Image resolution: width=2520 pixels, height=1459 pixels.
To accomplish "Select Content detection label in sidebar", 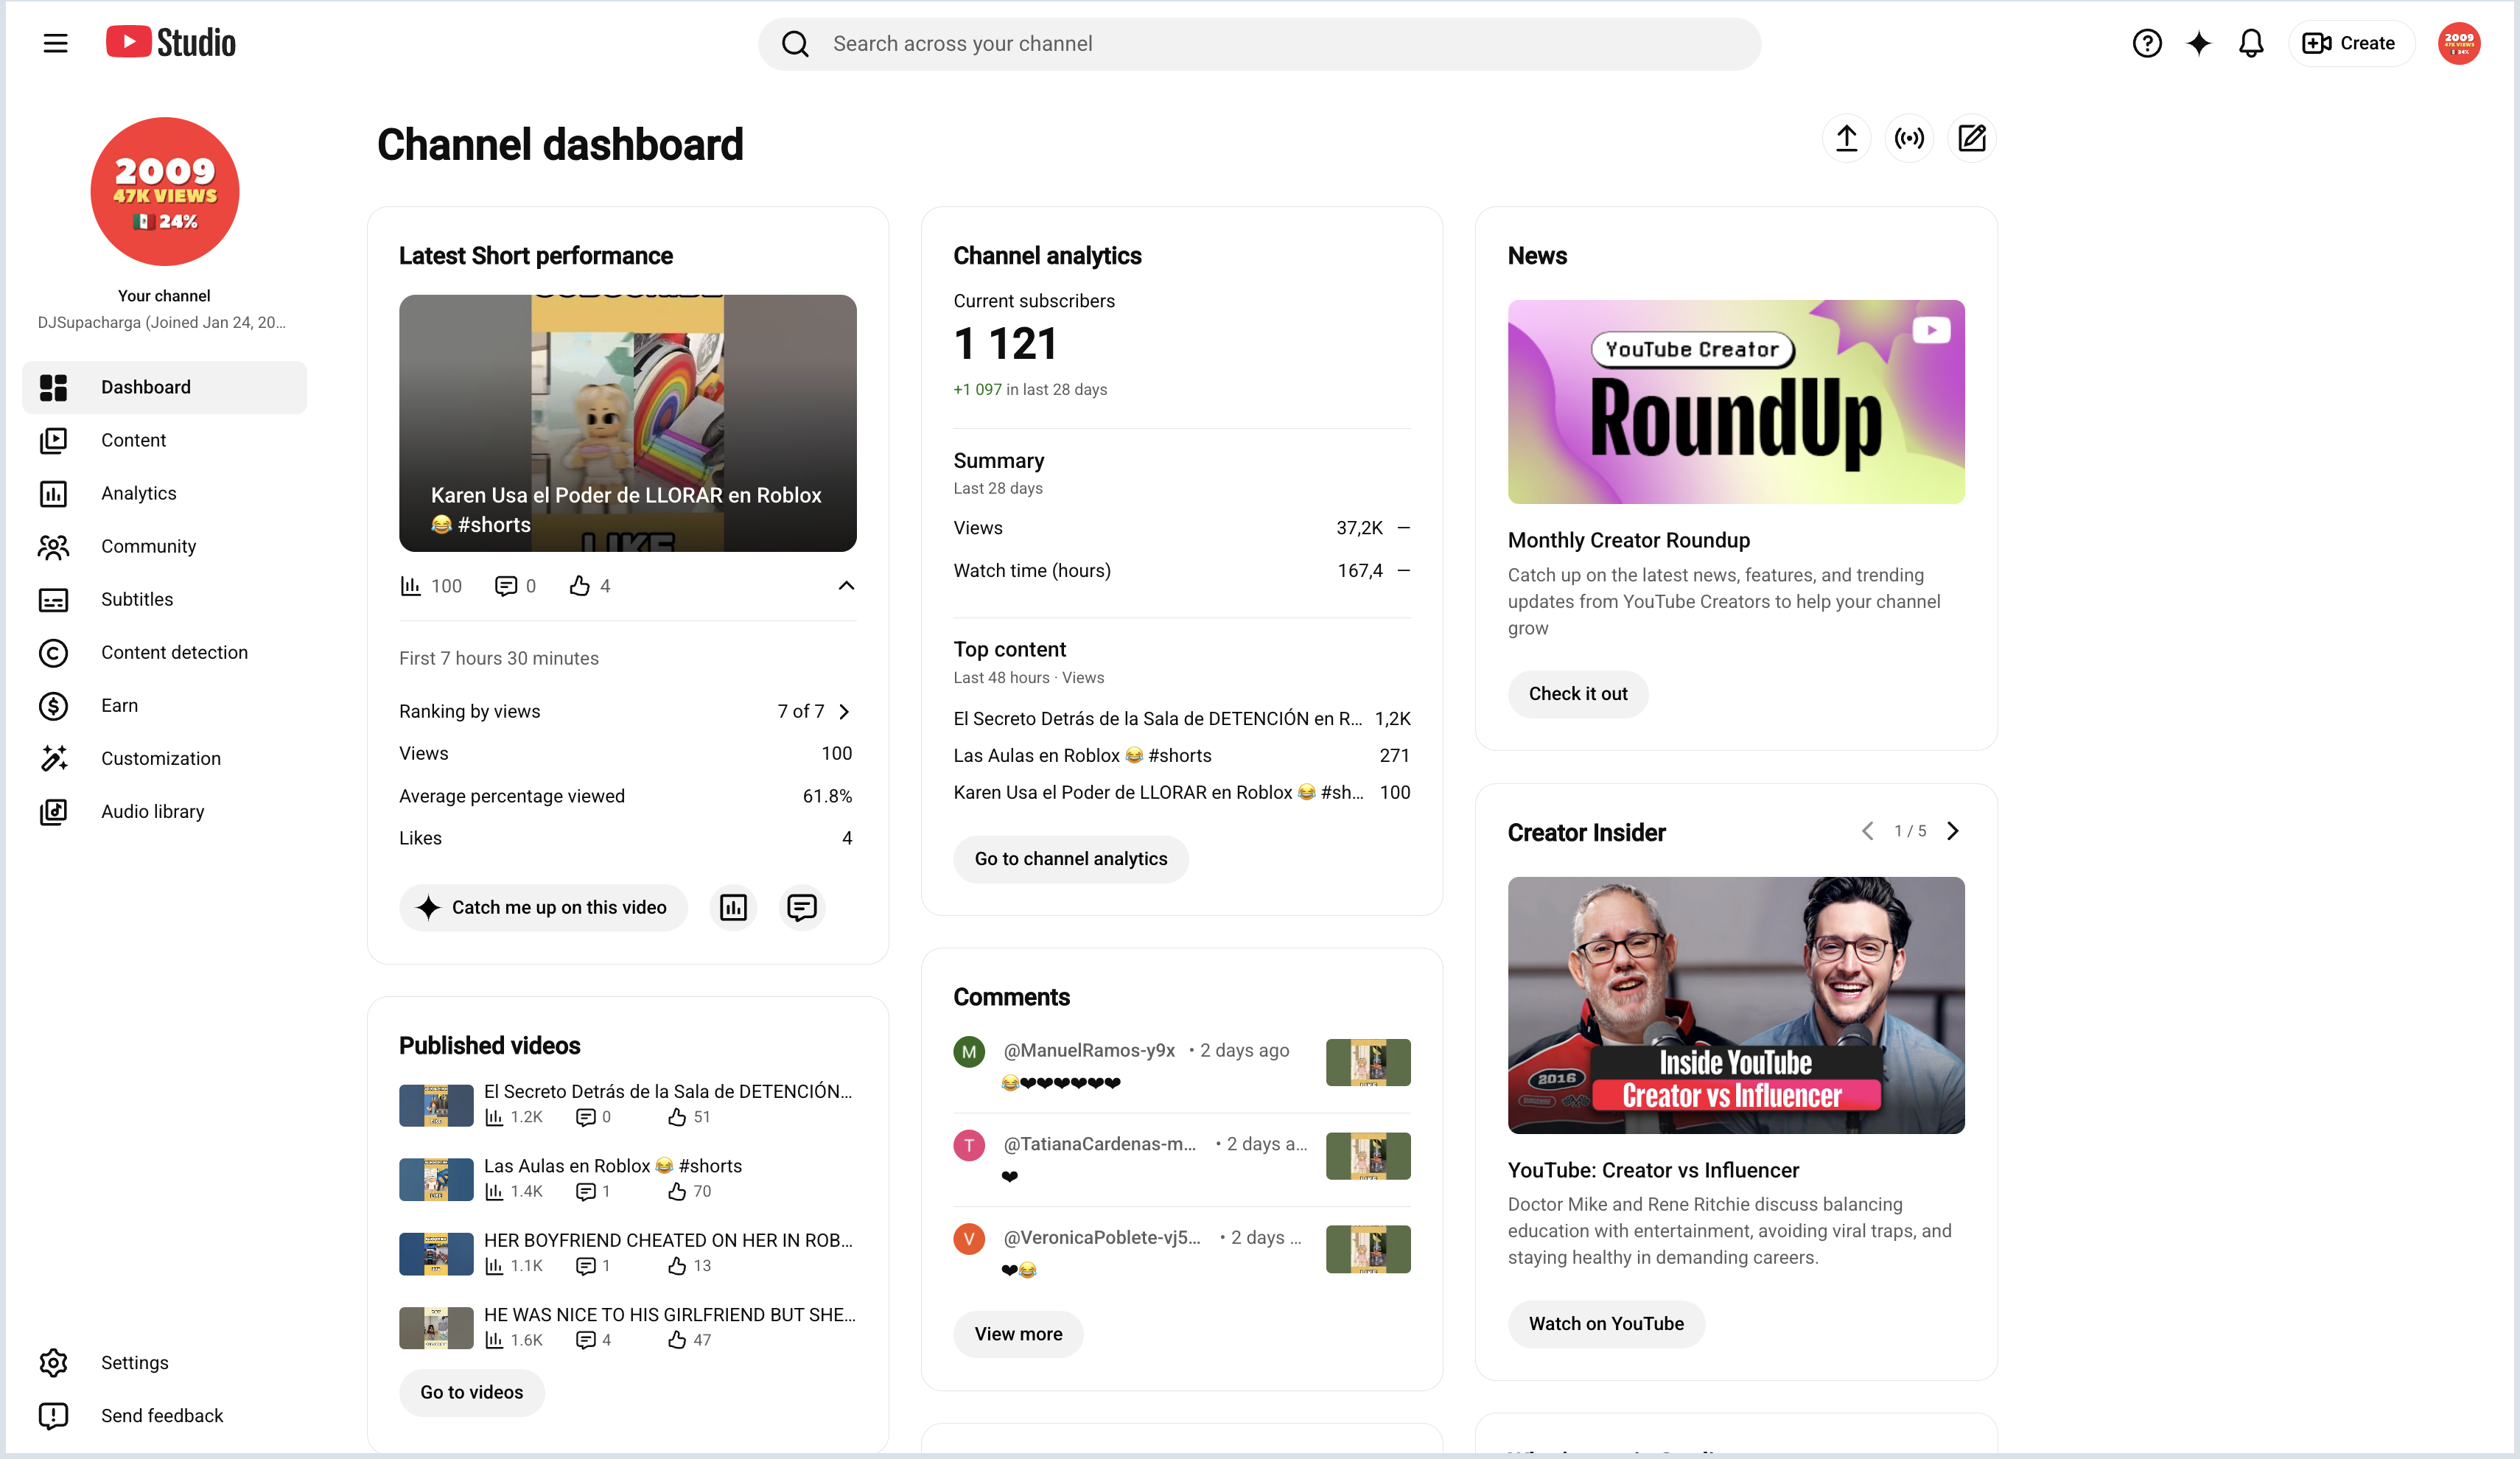I will [174, 652].
